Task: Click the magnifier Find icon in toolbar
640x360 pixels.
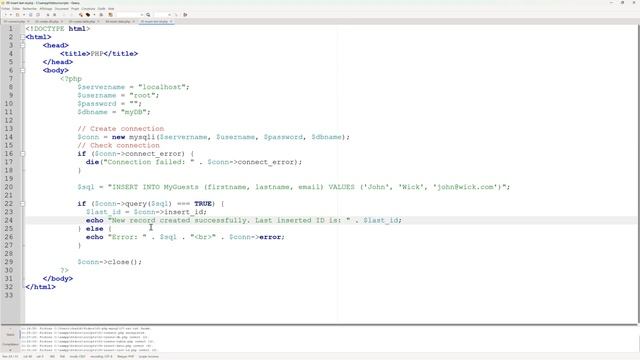Action: click(x=148, y=15)
